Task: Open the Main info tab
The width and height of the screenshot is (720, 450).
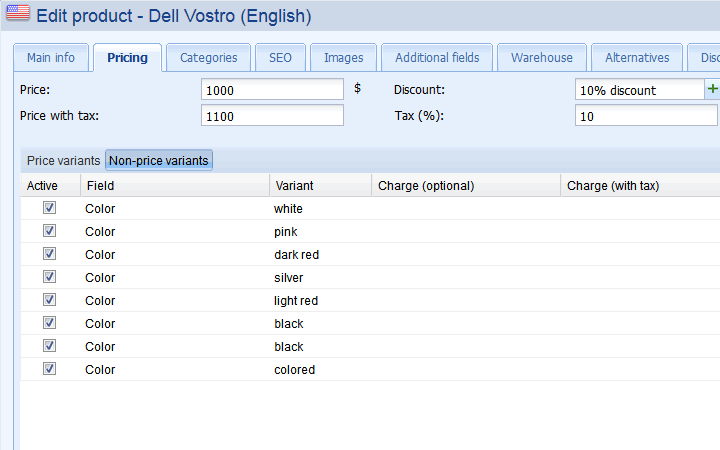Action: pos(51,57)
